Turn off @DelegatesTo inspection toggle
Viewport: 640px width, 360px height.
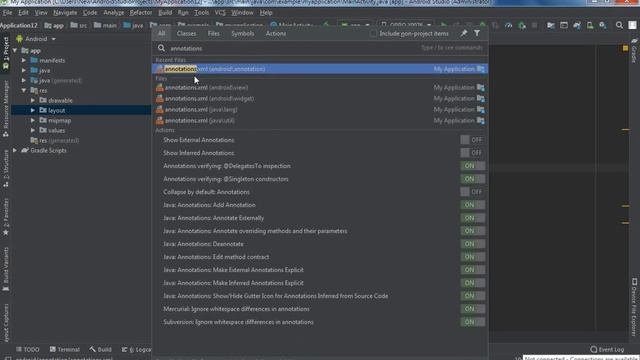(472, 166)
